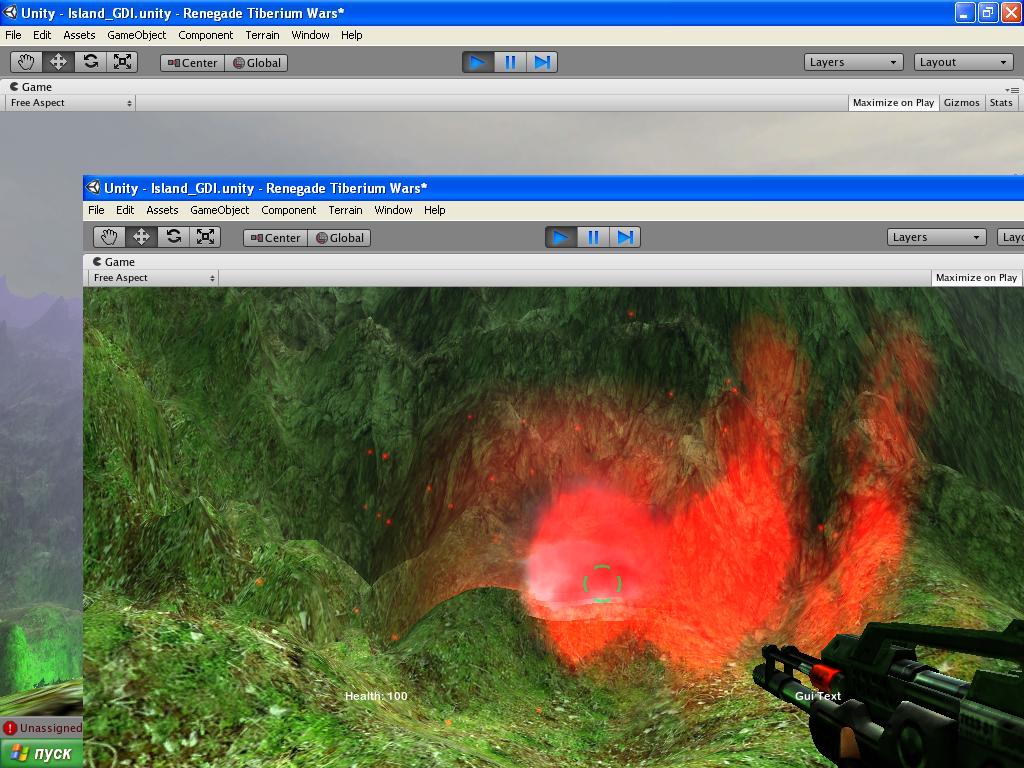The image size is (1024, 768).
Task: Click the Health: 100 text in game view
Action: click(376, 696)
